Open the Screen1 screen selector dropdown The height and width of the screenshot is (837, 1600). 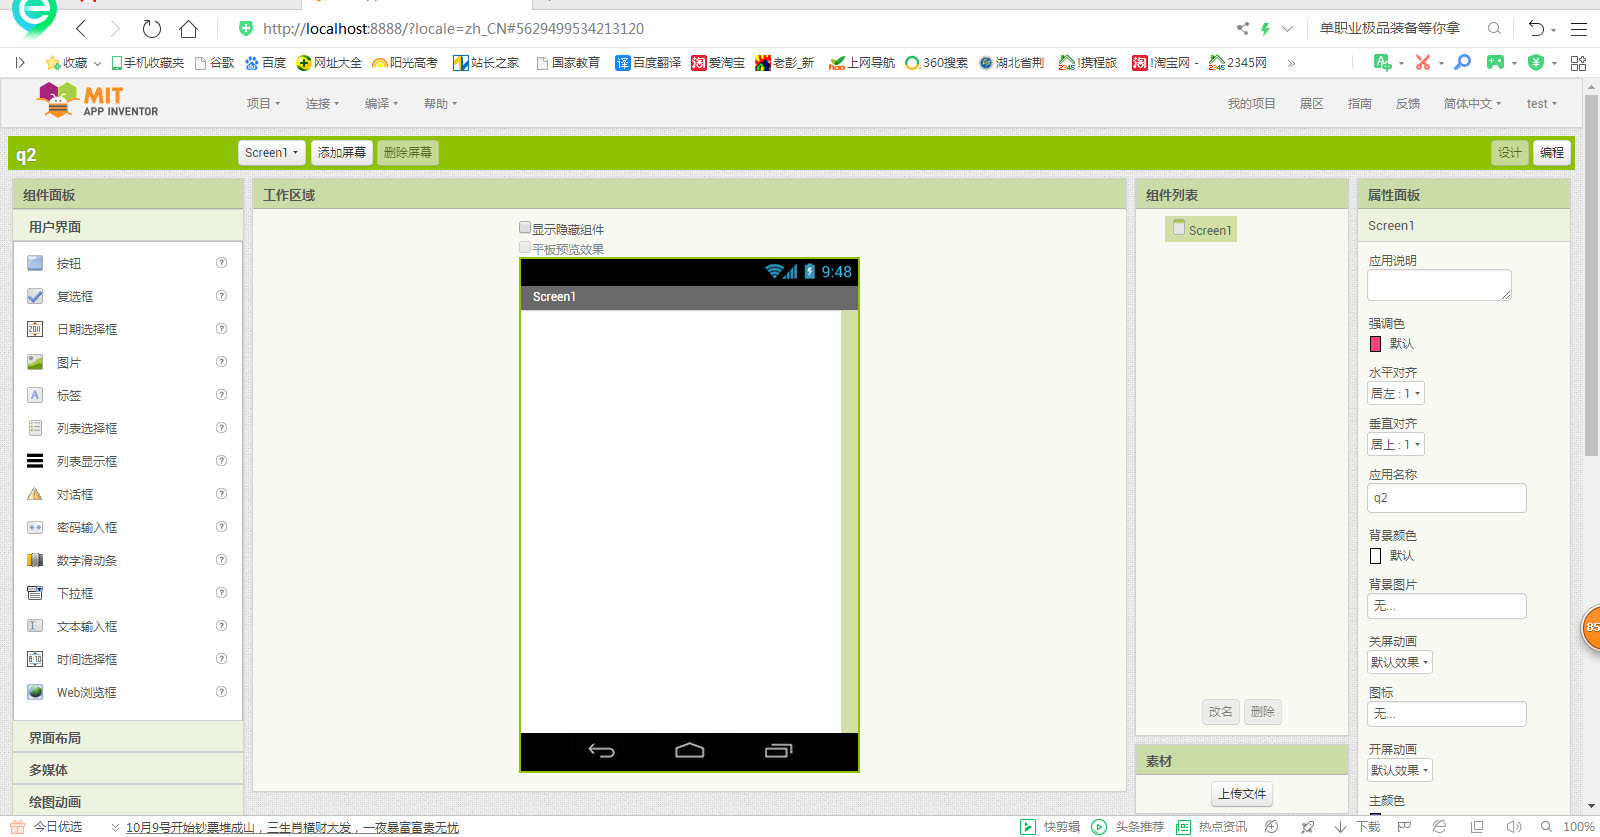(271, 152)
